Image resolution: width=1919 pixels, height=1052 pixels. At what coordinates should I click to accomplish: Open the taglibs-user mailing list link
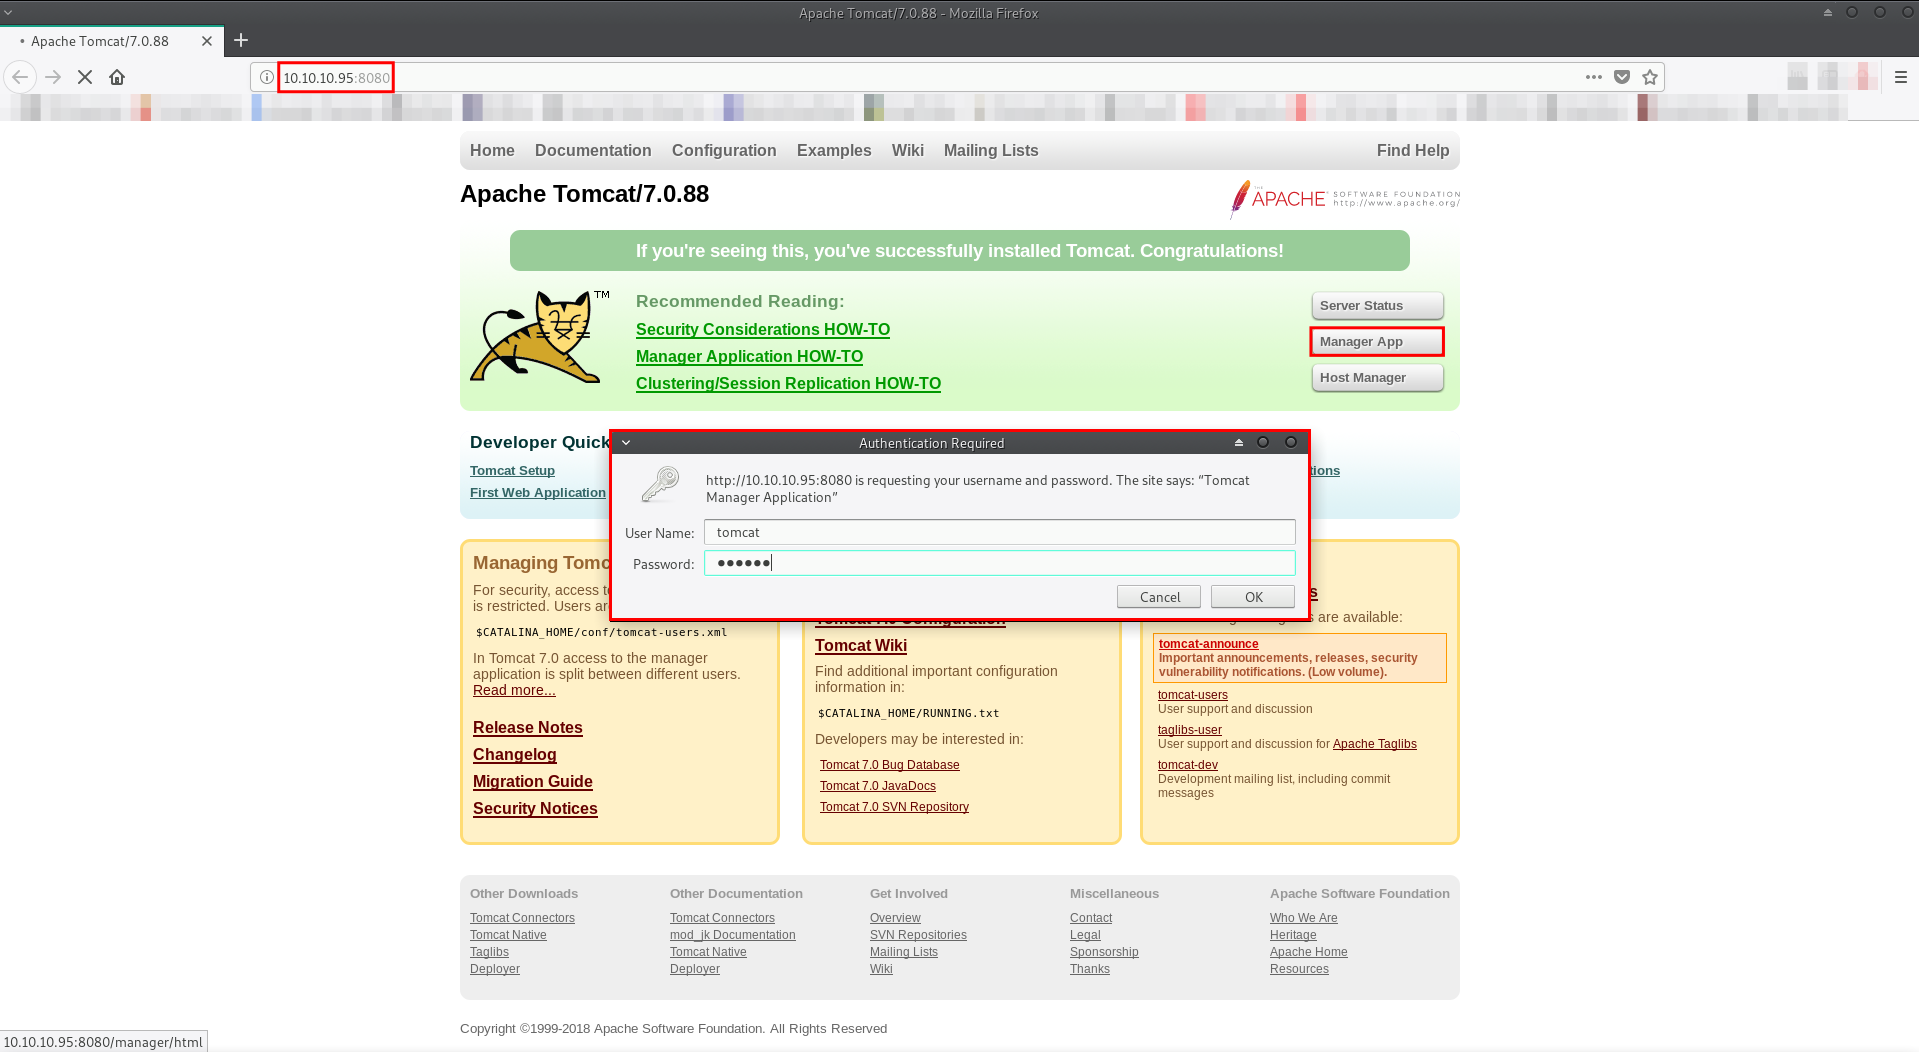(1189, 730)
